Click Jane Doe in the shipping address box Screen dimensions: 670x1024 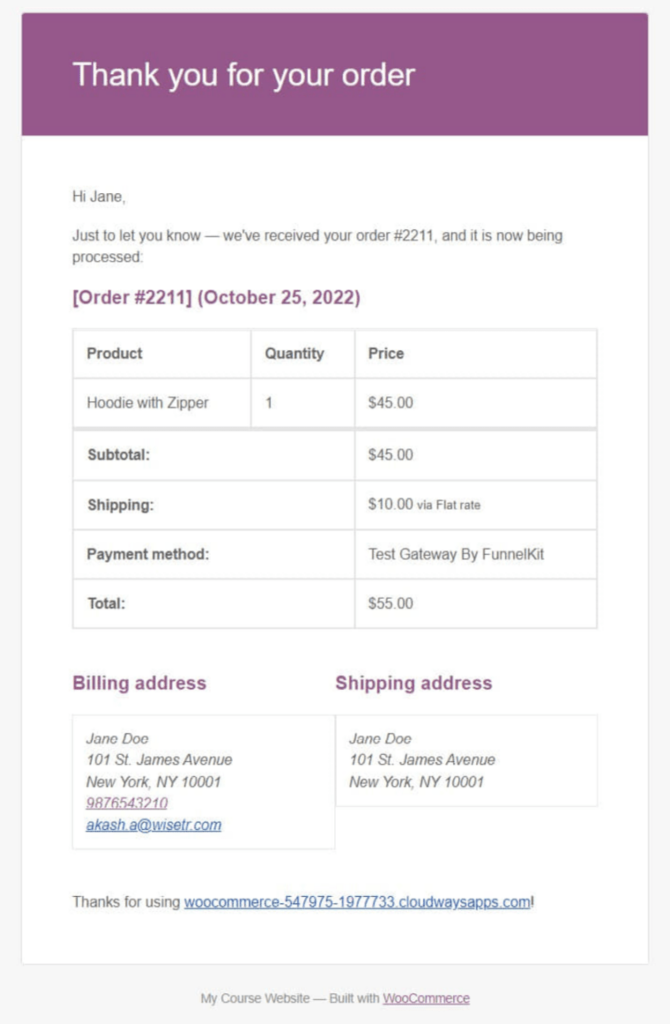point(380,739)
